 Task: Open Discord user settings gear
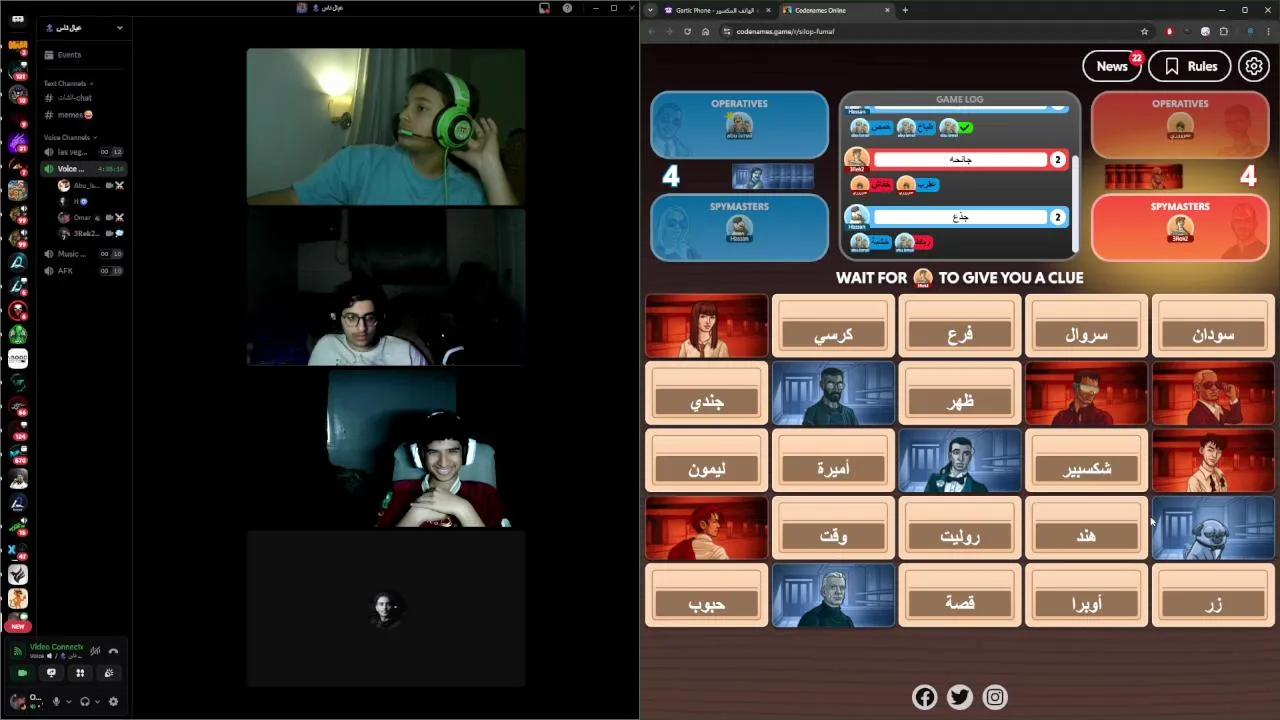(x=113, y=702)
